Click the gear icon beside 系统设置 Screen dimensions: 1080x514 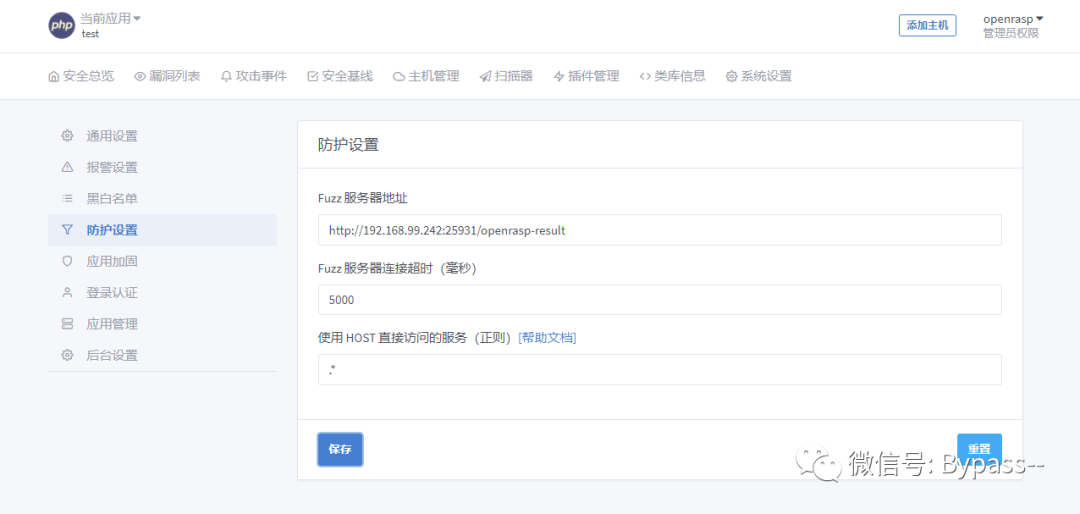731,76
